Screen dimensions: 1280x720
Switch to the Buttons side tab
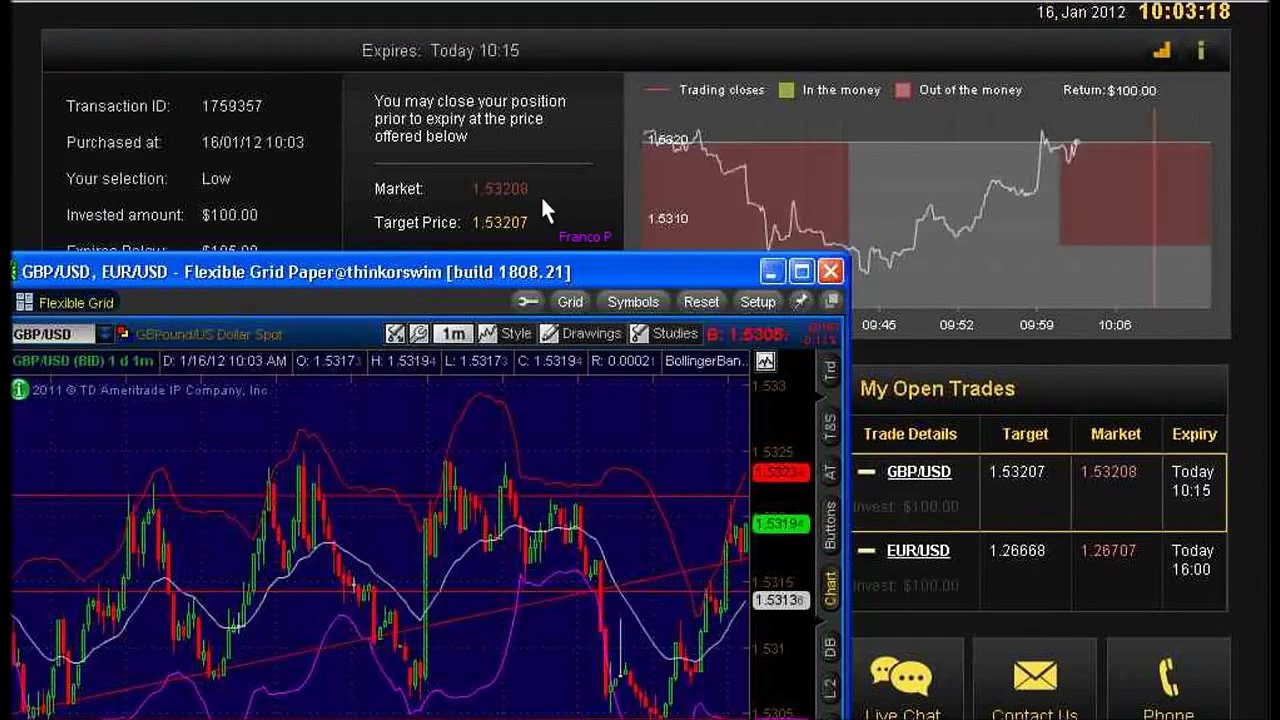[830, 526]
